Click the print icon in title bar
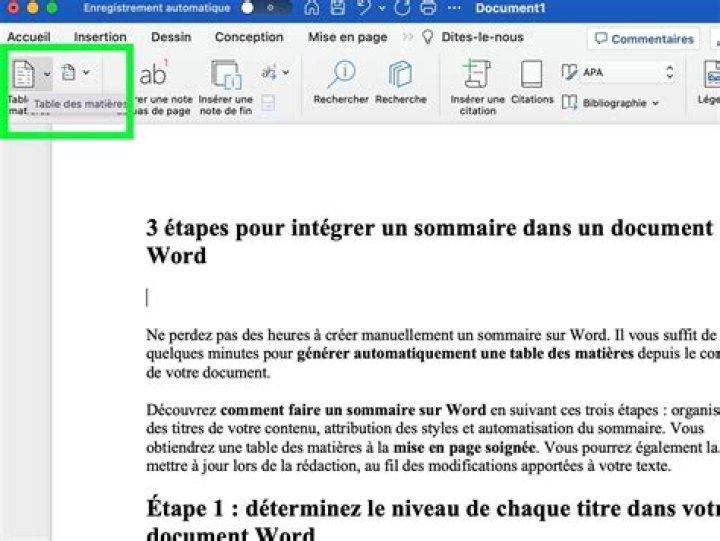 pyautogui.click(x=428, y=8)
